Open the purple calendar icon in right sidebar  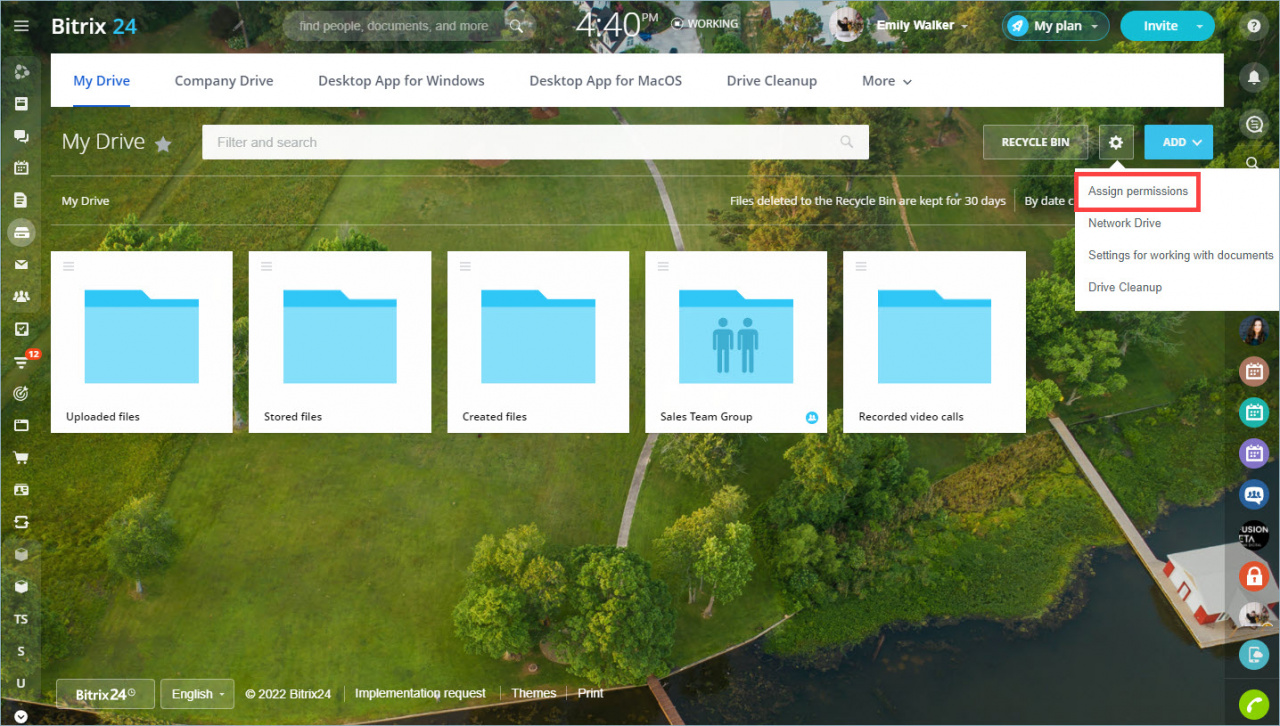click(1253, 453)
